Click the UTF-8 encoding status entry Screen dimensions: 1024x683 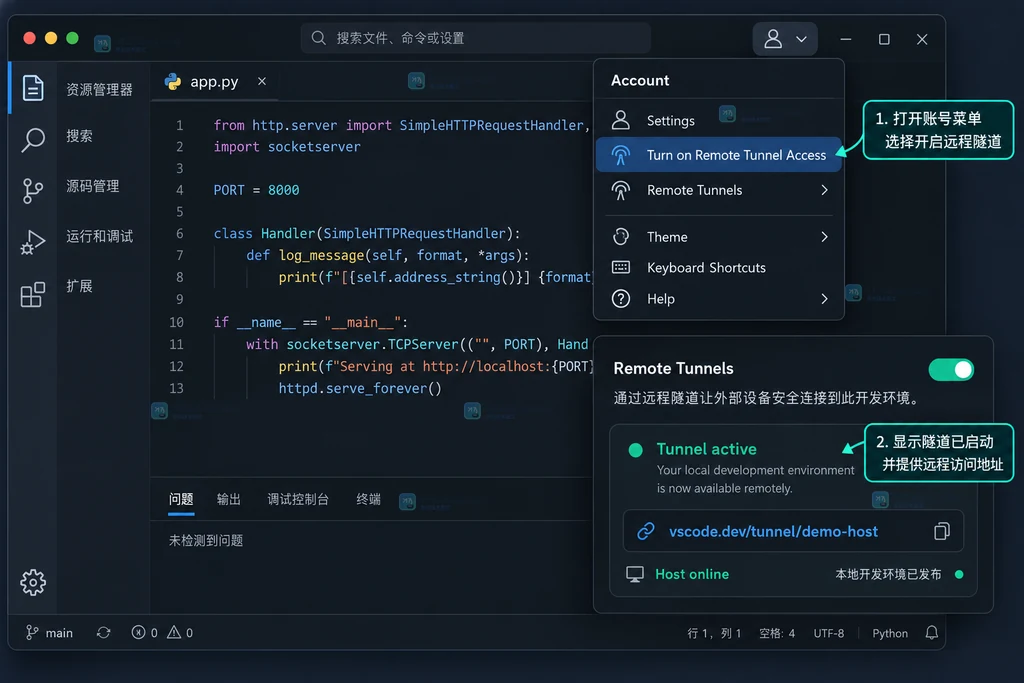tap(829, 633)
